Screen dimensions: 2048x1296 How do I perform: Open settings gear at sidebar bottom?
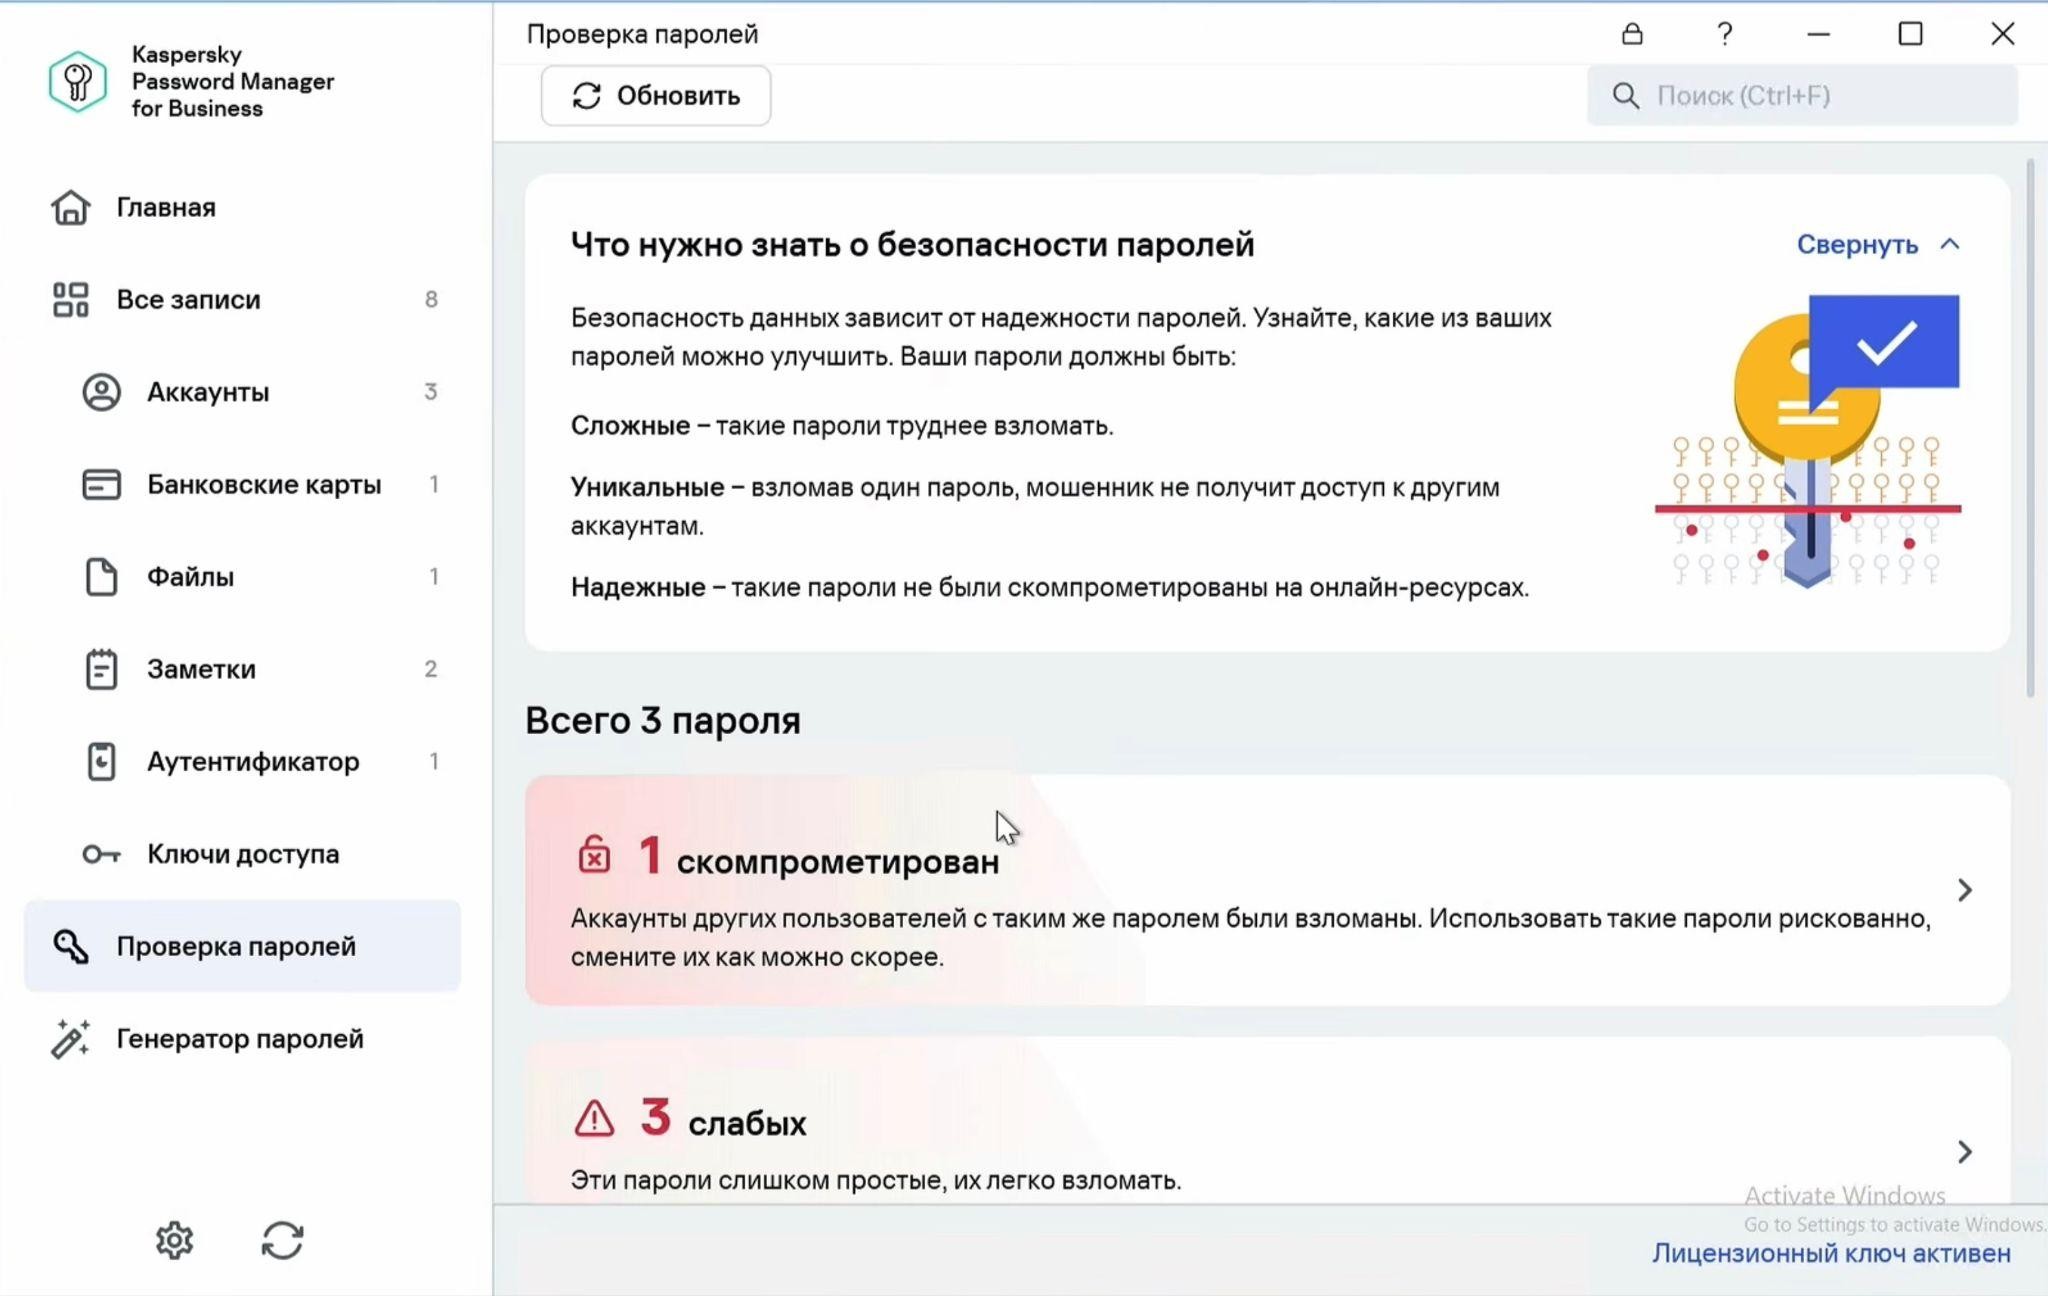(174, 1240)
